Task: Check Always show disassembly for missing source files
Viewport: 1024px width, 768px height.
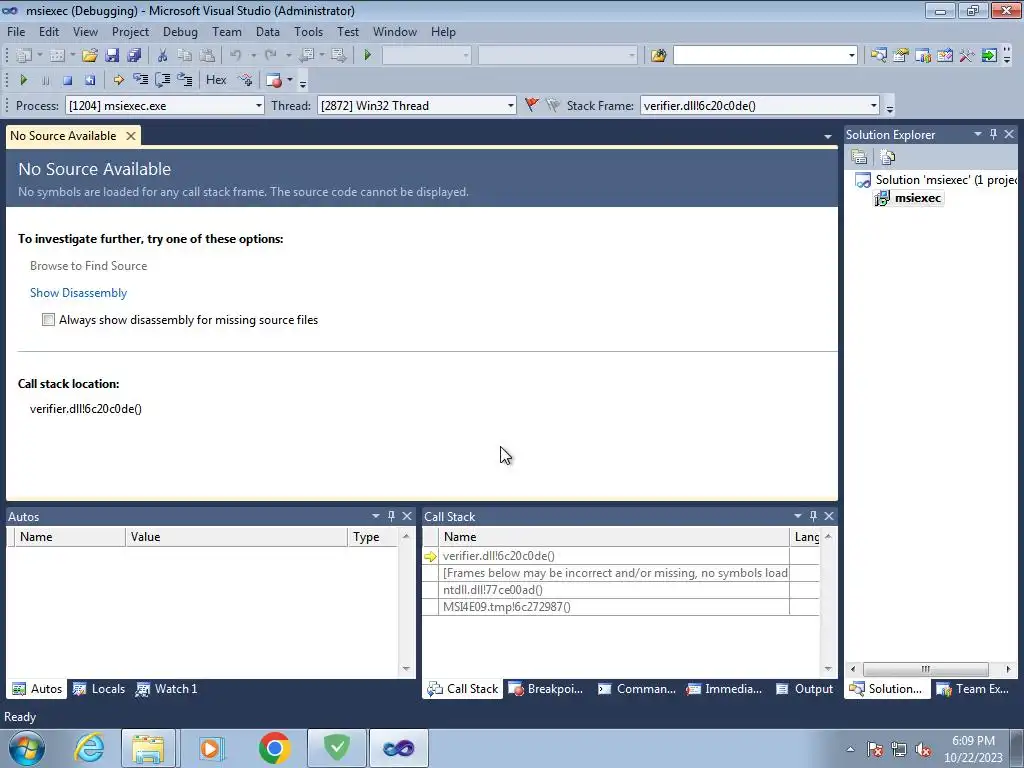Action: [48, 319]
